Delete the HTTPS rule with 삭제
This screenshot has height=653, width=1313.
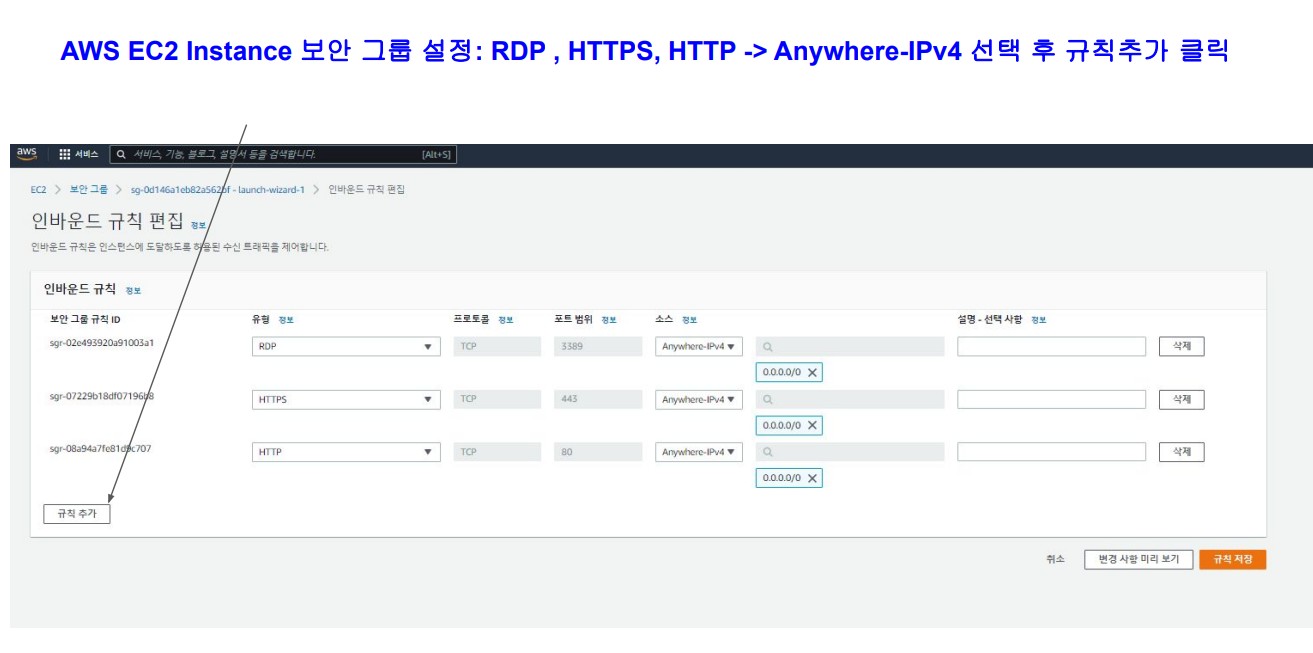tap(1182, 399)
